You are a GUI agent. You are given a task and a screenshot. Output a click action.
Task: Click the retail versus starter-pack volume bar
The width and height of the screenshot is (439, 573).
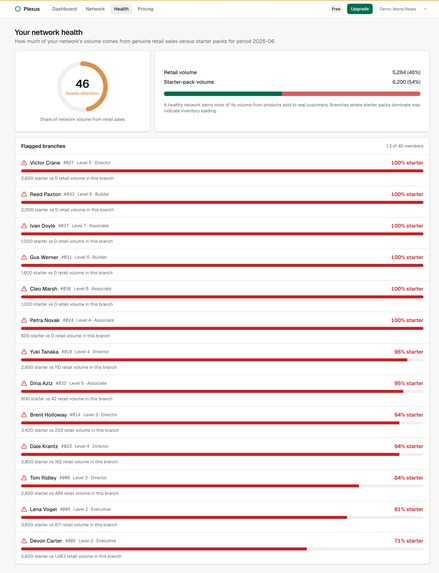click(x=292, y=94)
